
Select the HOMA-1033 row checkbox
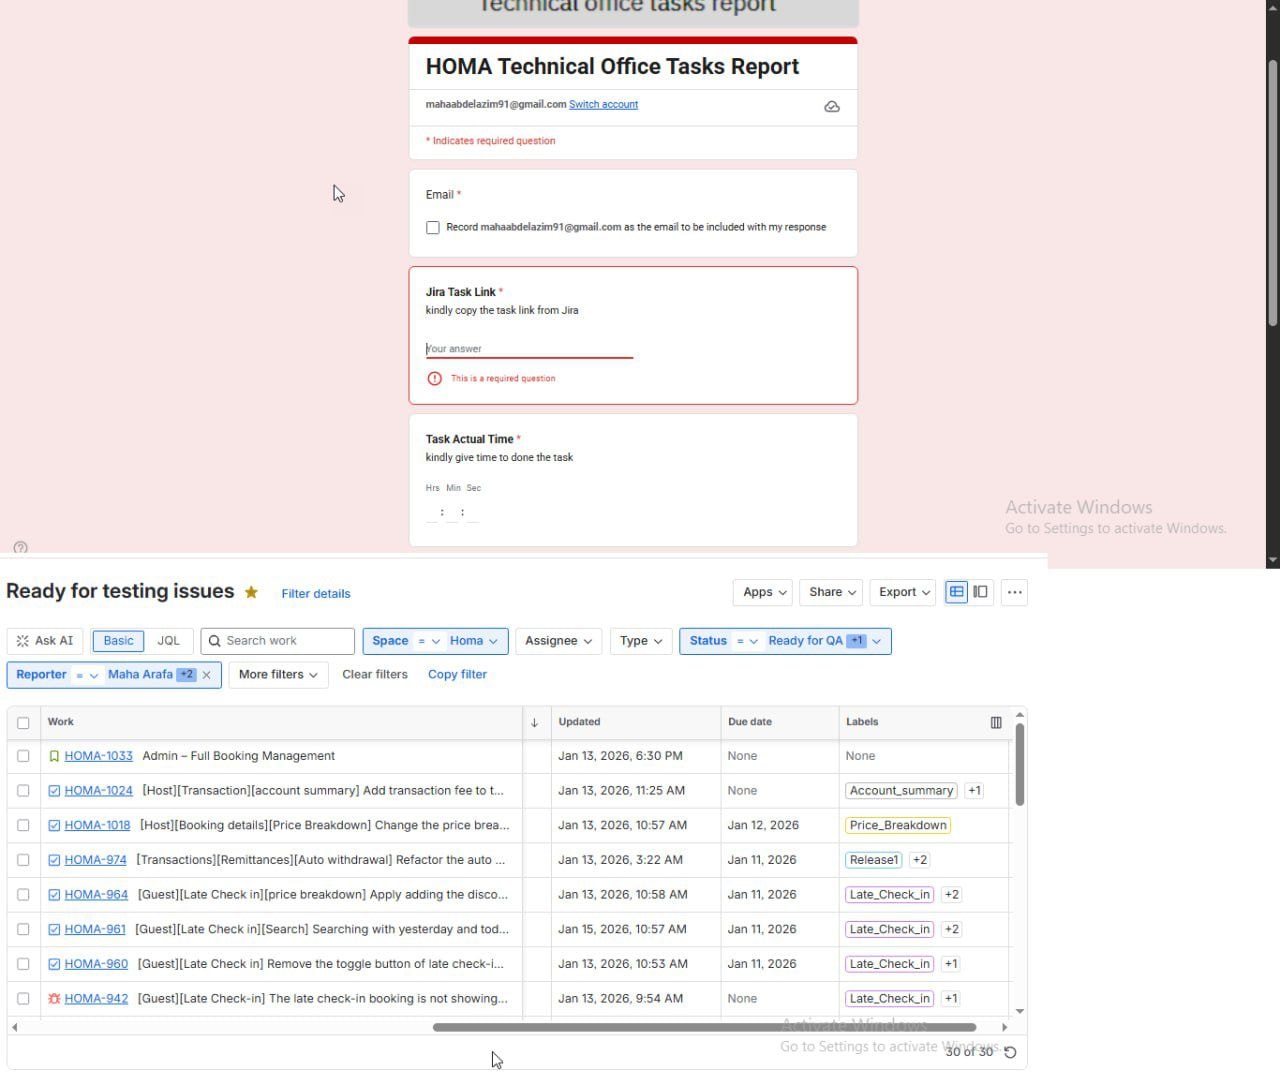click(23, 756)
